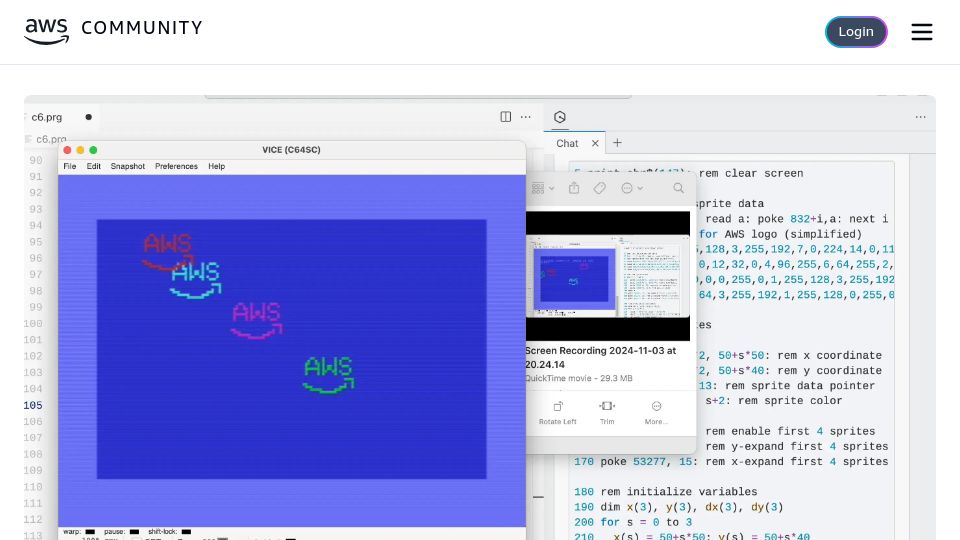Click code line 200 for s = 0 to 3
The height and width of the screenshot is (540, 960).
[633, 522]
